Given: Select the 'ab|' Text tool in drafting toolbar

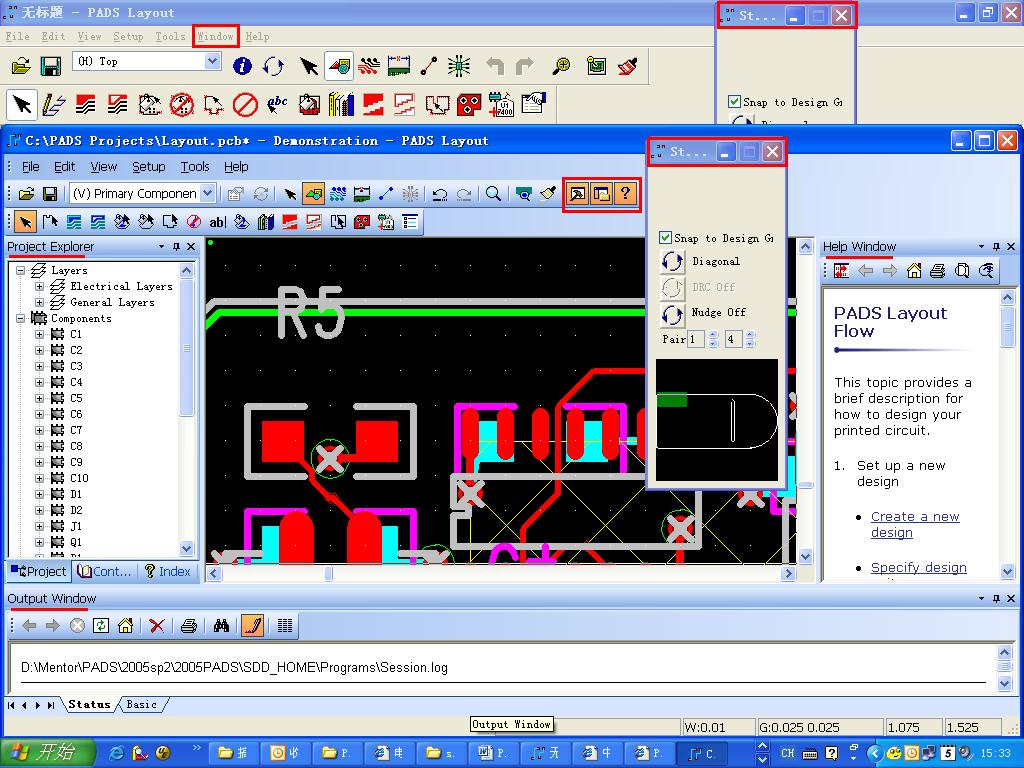Looking at the screenshot, I should point(217,222).
